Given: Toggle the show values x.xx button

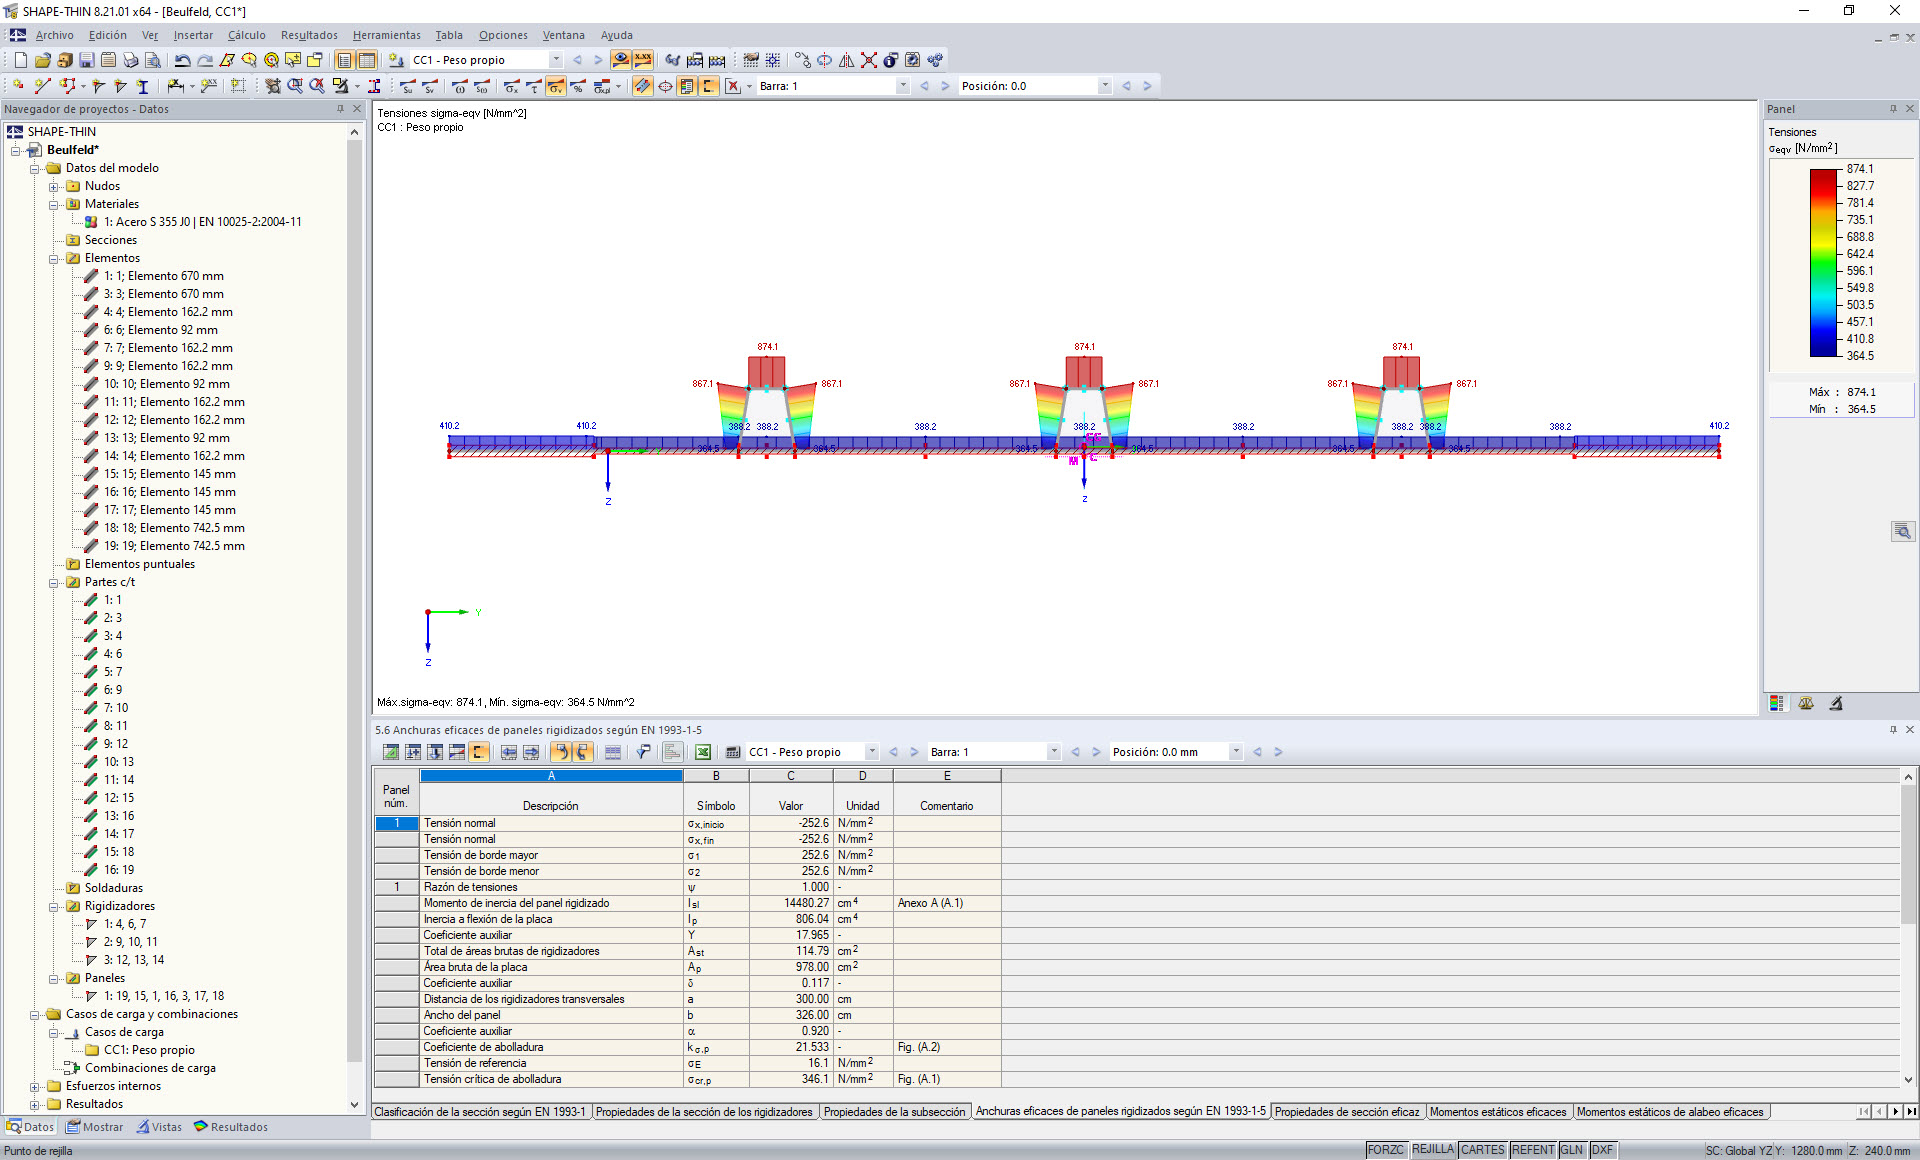Looking at the screenshot, I should 643,60.
